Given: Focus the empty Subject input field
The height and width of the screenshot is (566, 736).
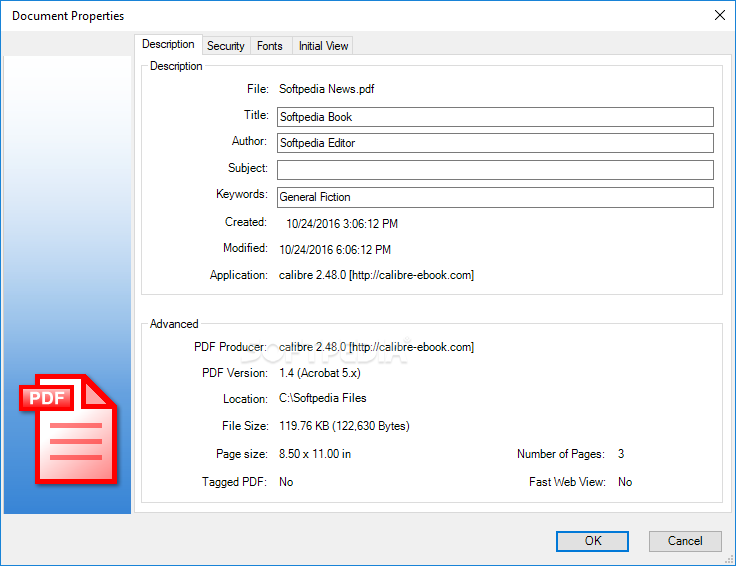Looking at the screenshot, I should (495, 170).
